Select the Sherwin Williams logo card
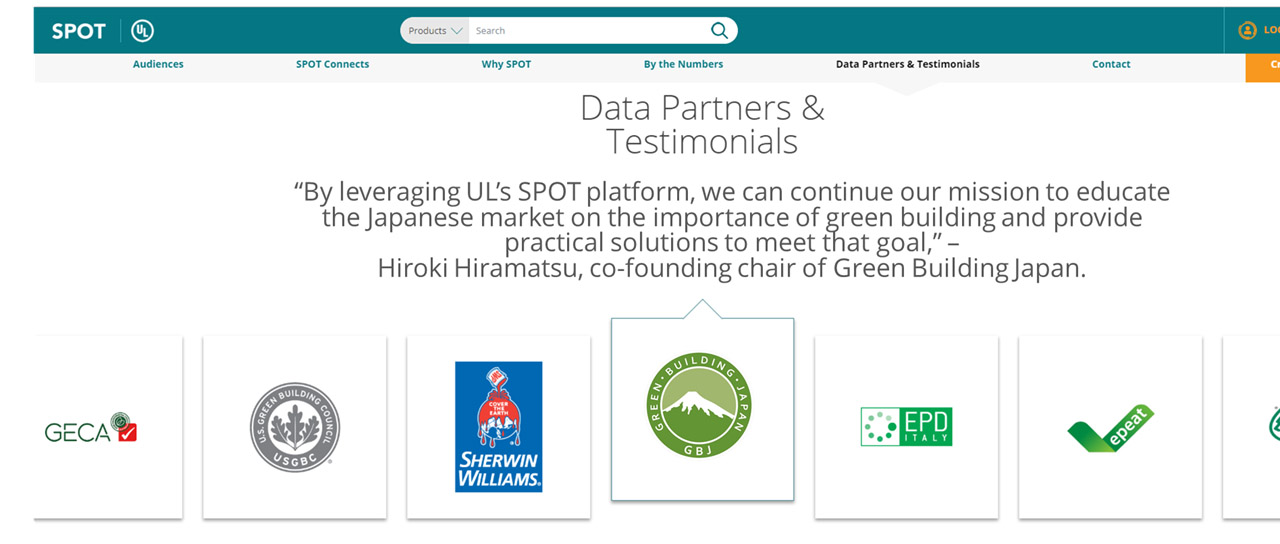 [499, 427]
